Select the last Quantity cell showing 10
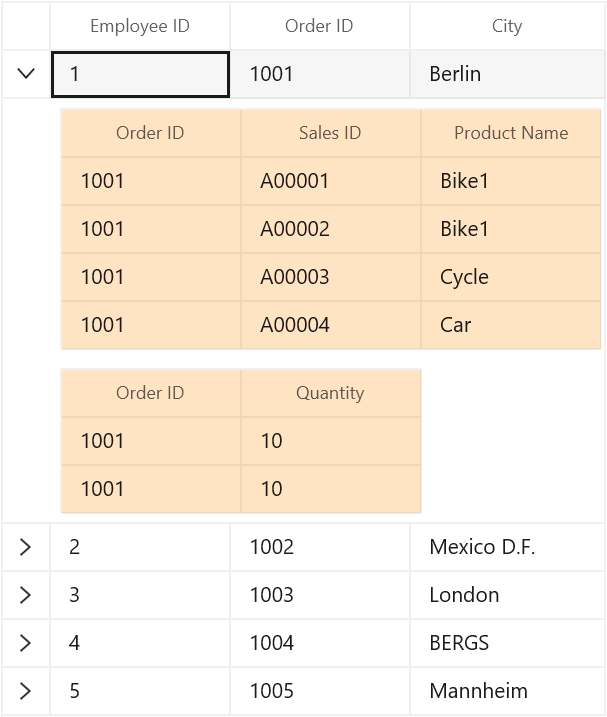607x717 pixels. coord(330,489)
